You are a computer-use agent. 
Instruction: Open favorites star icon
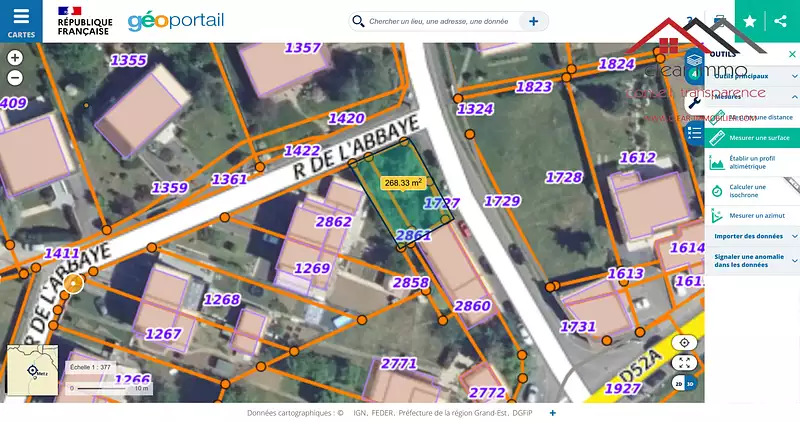pos(750,21)
